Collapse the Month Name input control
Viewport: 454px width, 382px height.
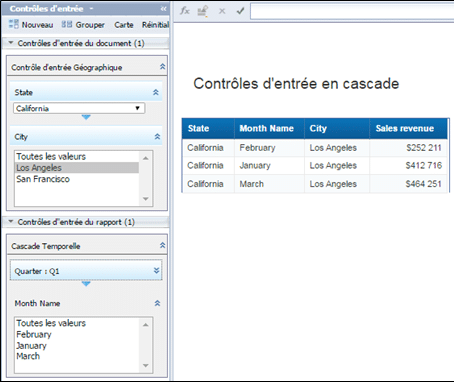coord(157,303)
